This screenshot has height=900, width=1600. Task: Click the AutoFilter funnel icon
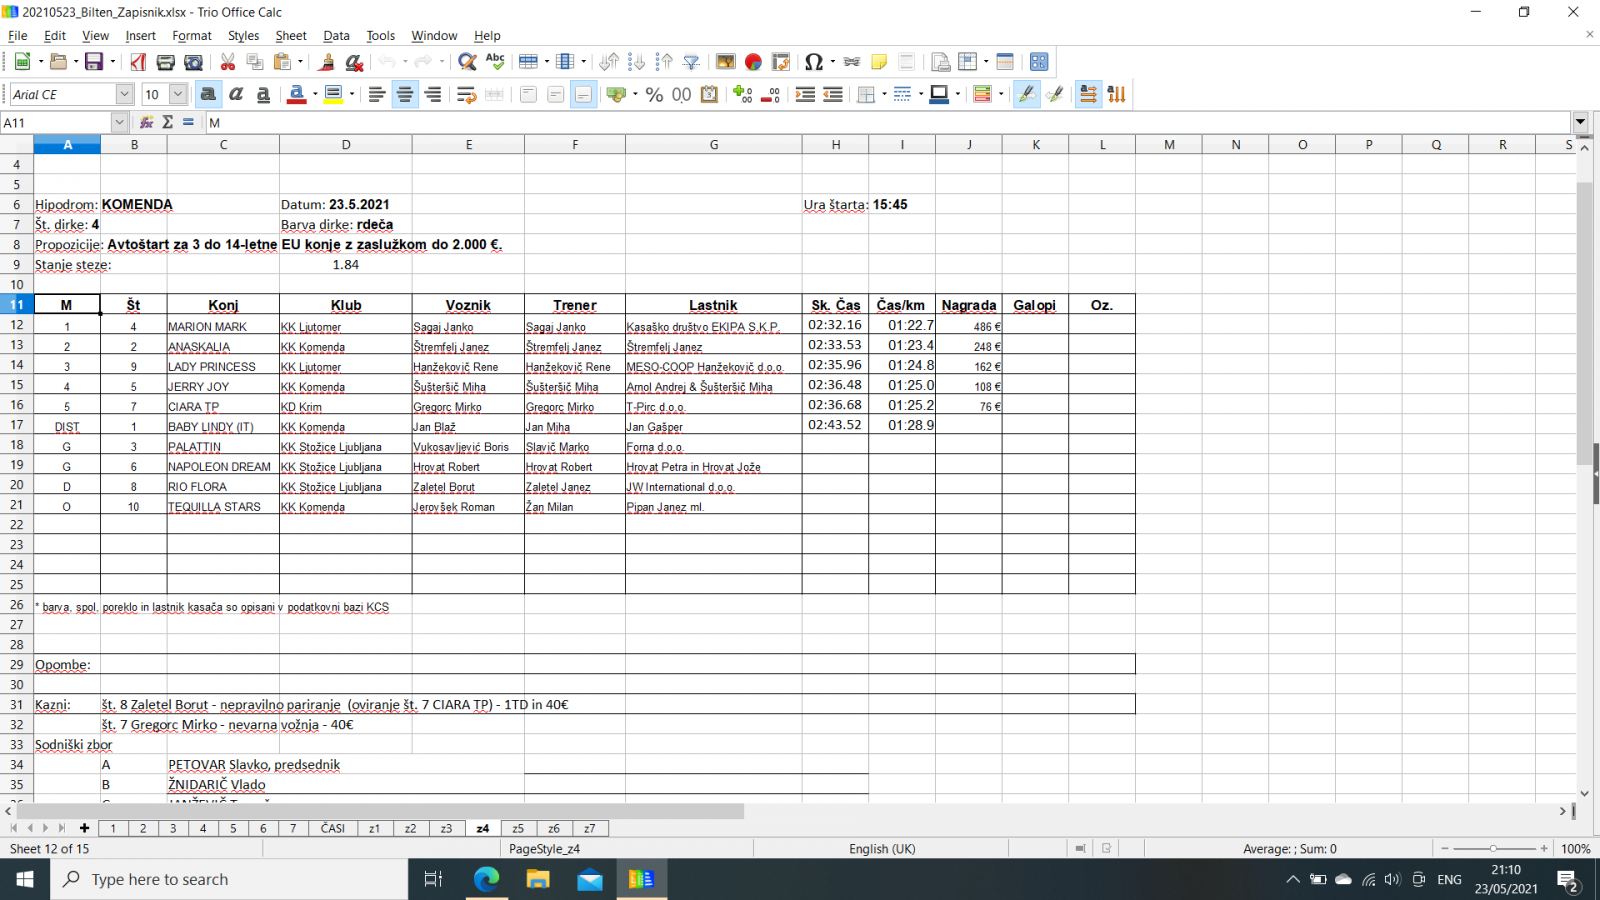pyautogui.click(x=691, y=62)
